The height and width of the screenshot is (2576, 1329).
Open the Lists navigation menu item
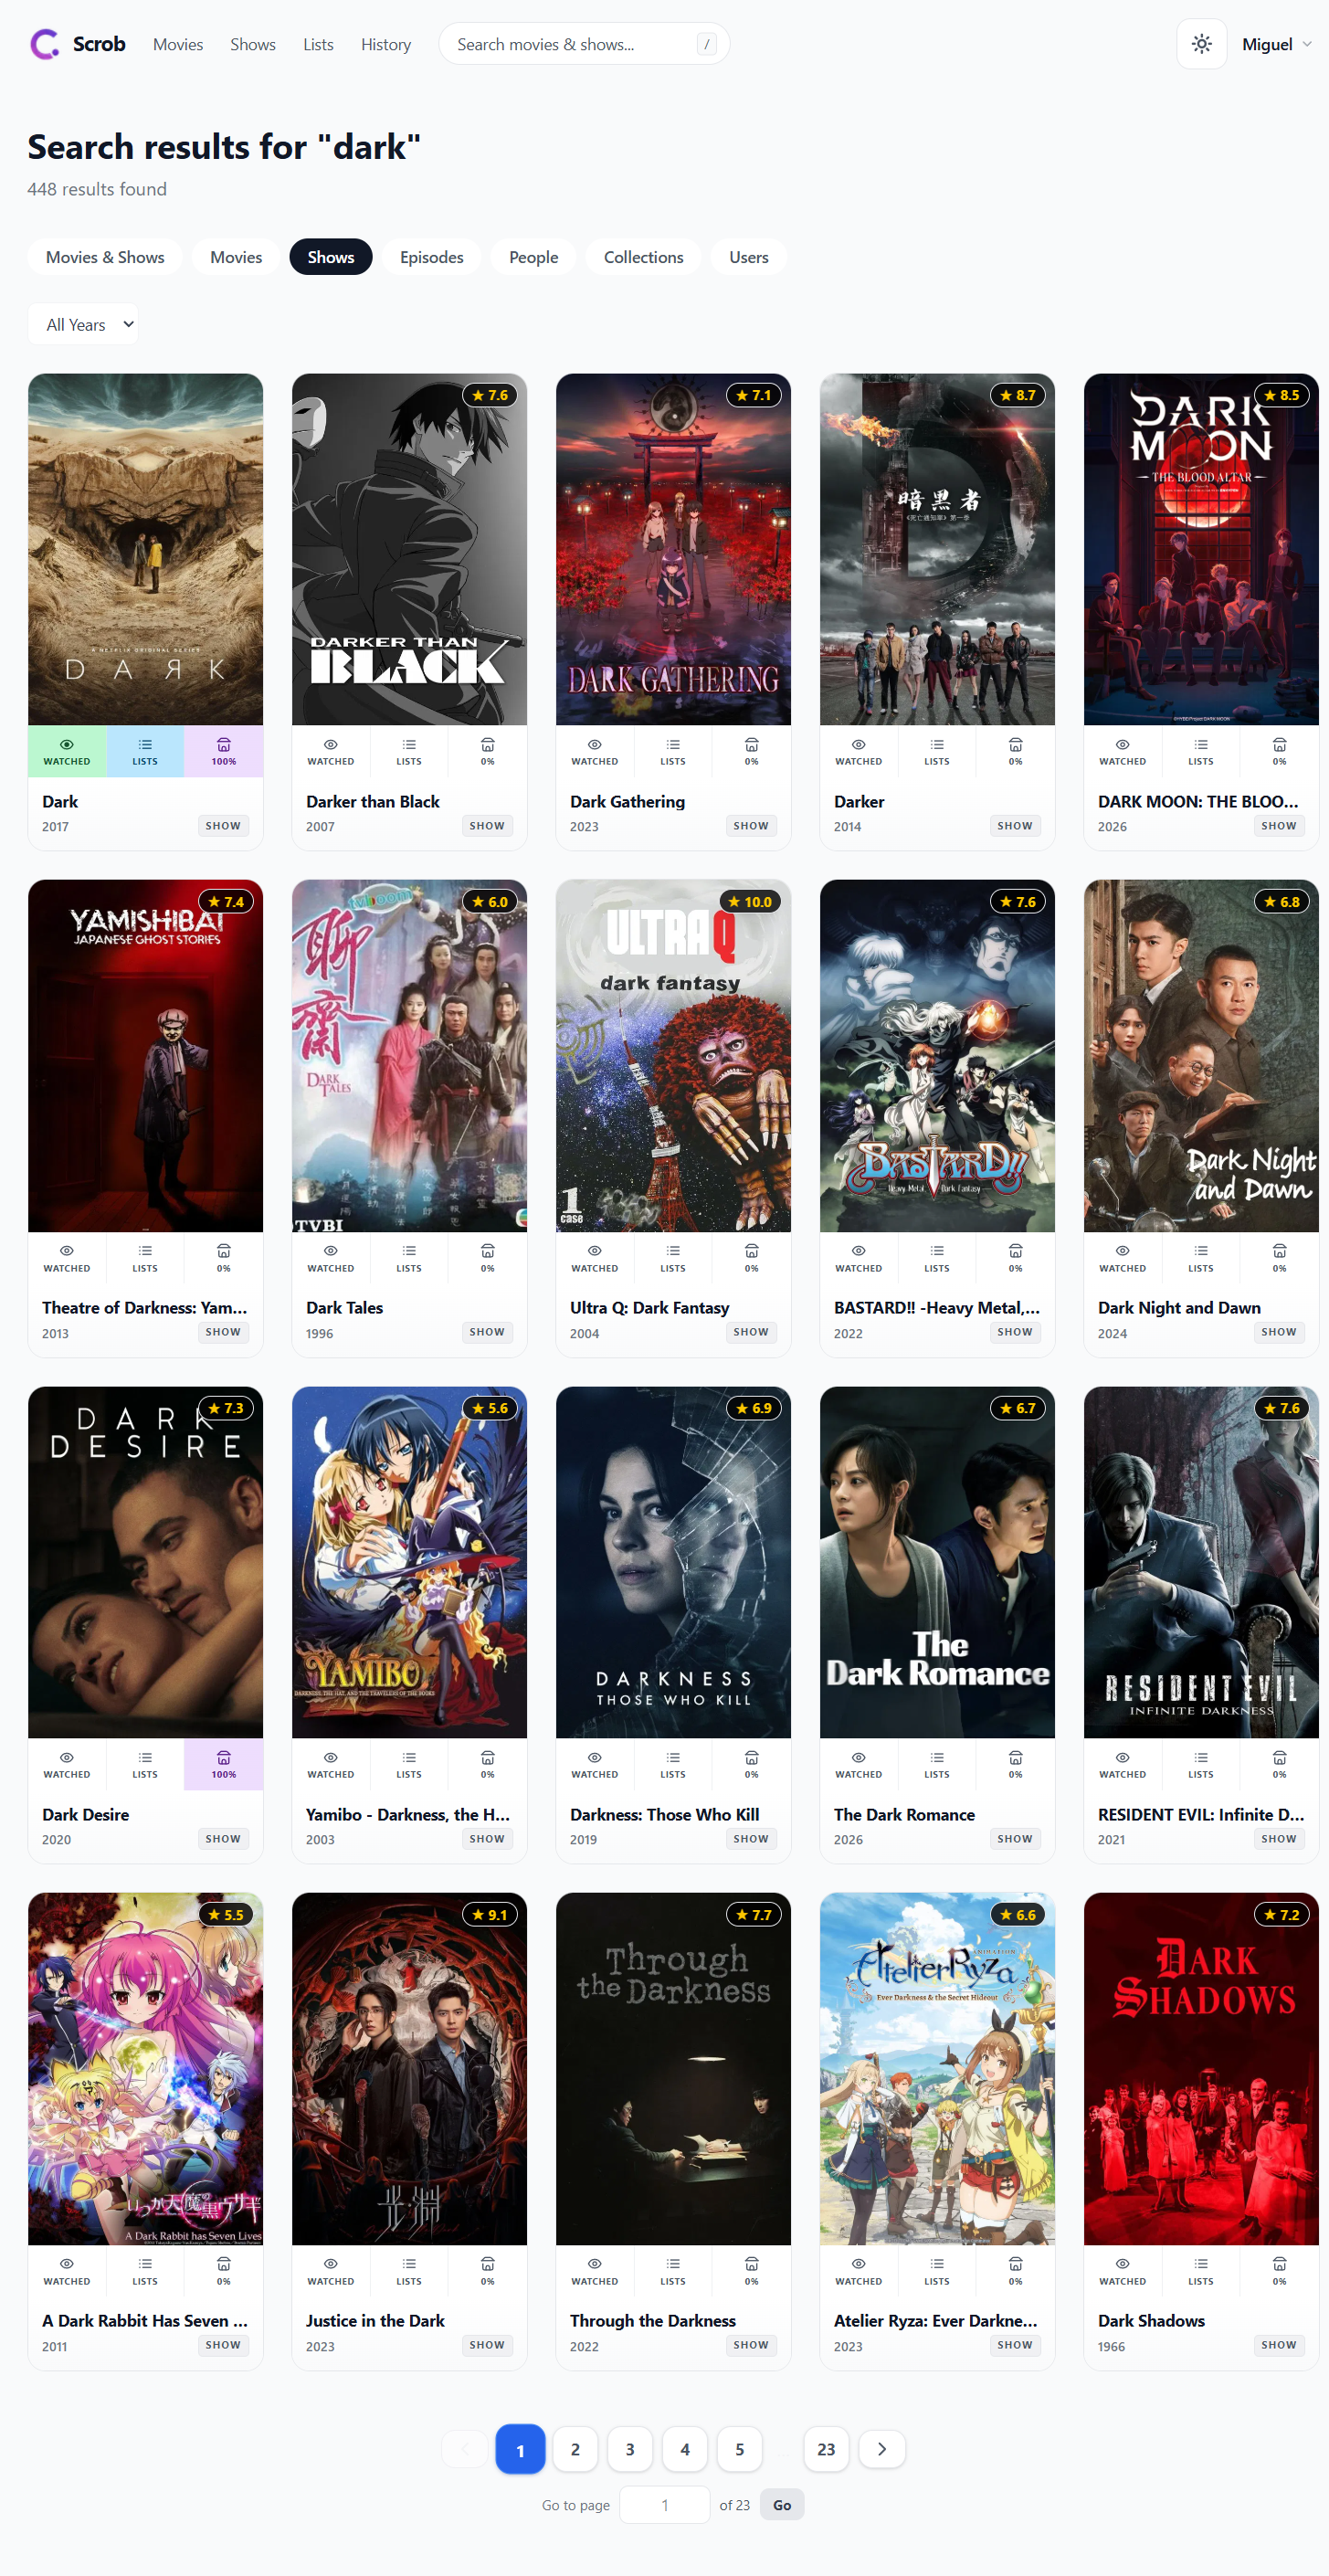pos(318,44)
